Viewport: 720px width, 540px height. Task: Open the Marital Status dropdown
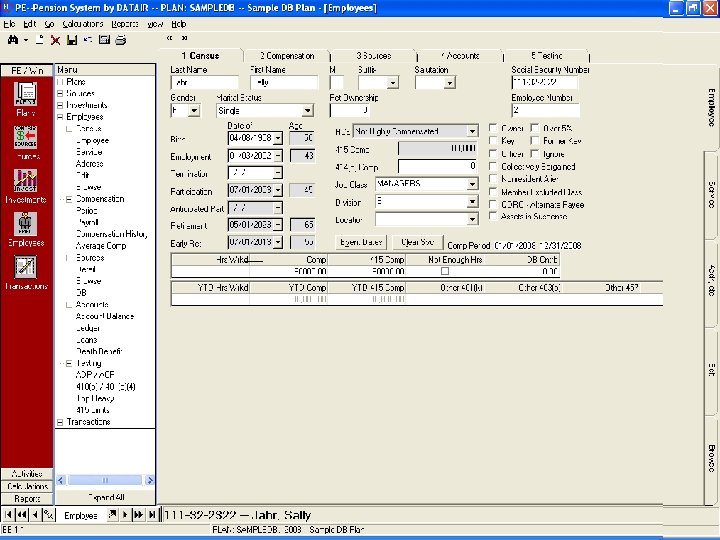point(307,111)
